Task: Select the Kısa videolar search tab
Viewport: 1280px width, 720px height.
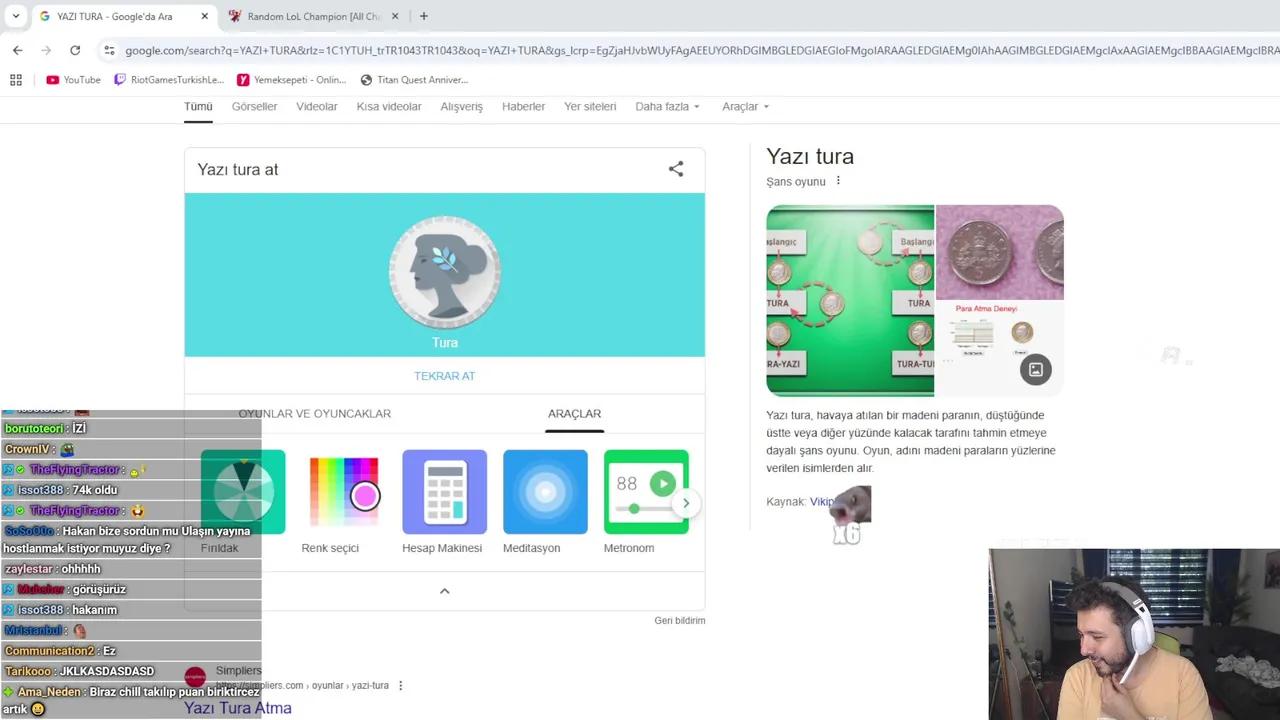Action: [389, 106]
